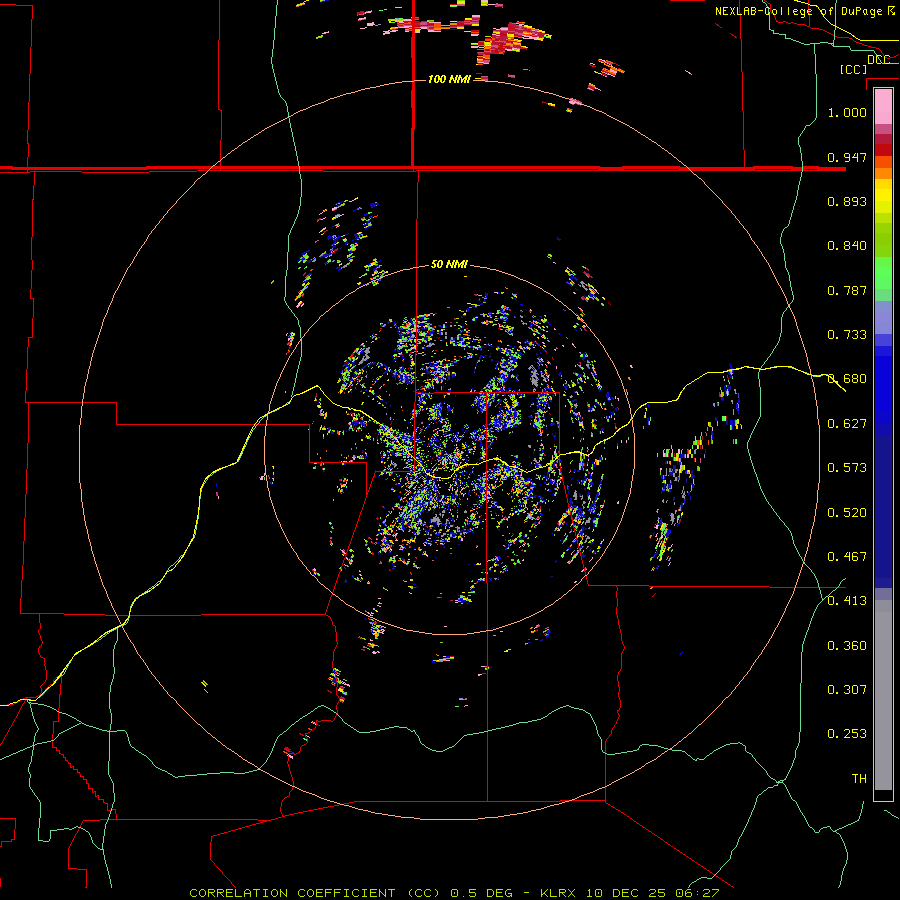Image resolution: width=900 pixels, height=900 pixels.
Task: Click the lavender segment of the color bar
Action: pyautogui.click(x=883, y=317)
